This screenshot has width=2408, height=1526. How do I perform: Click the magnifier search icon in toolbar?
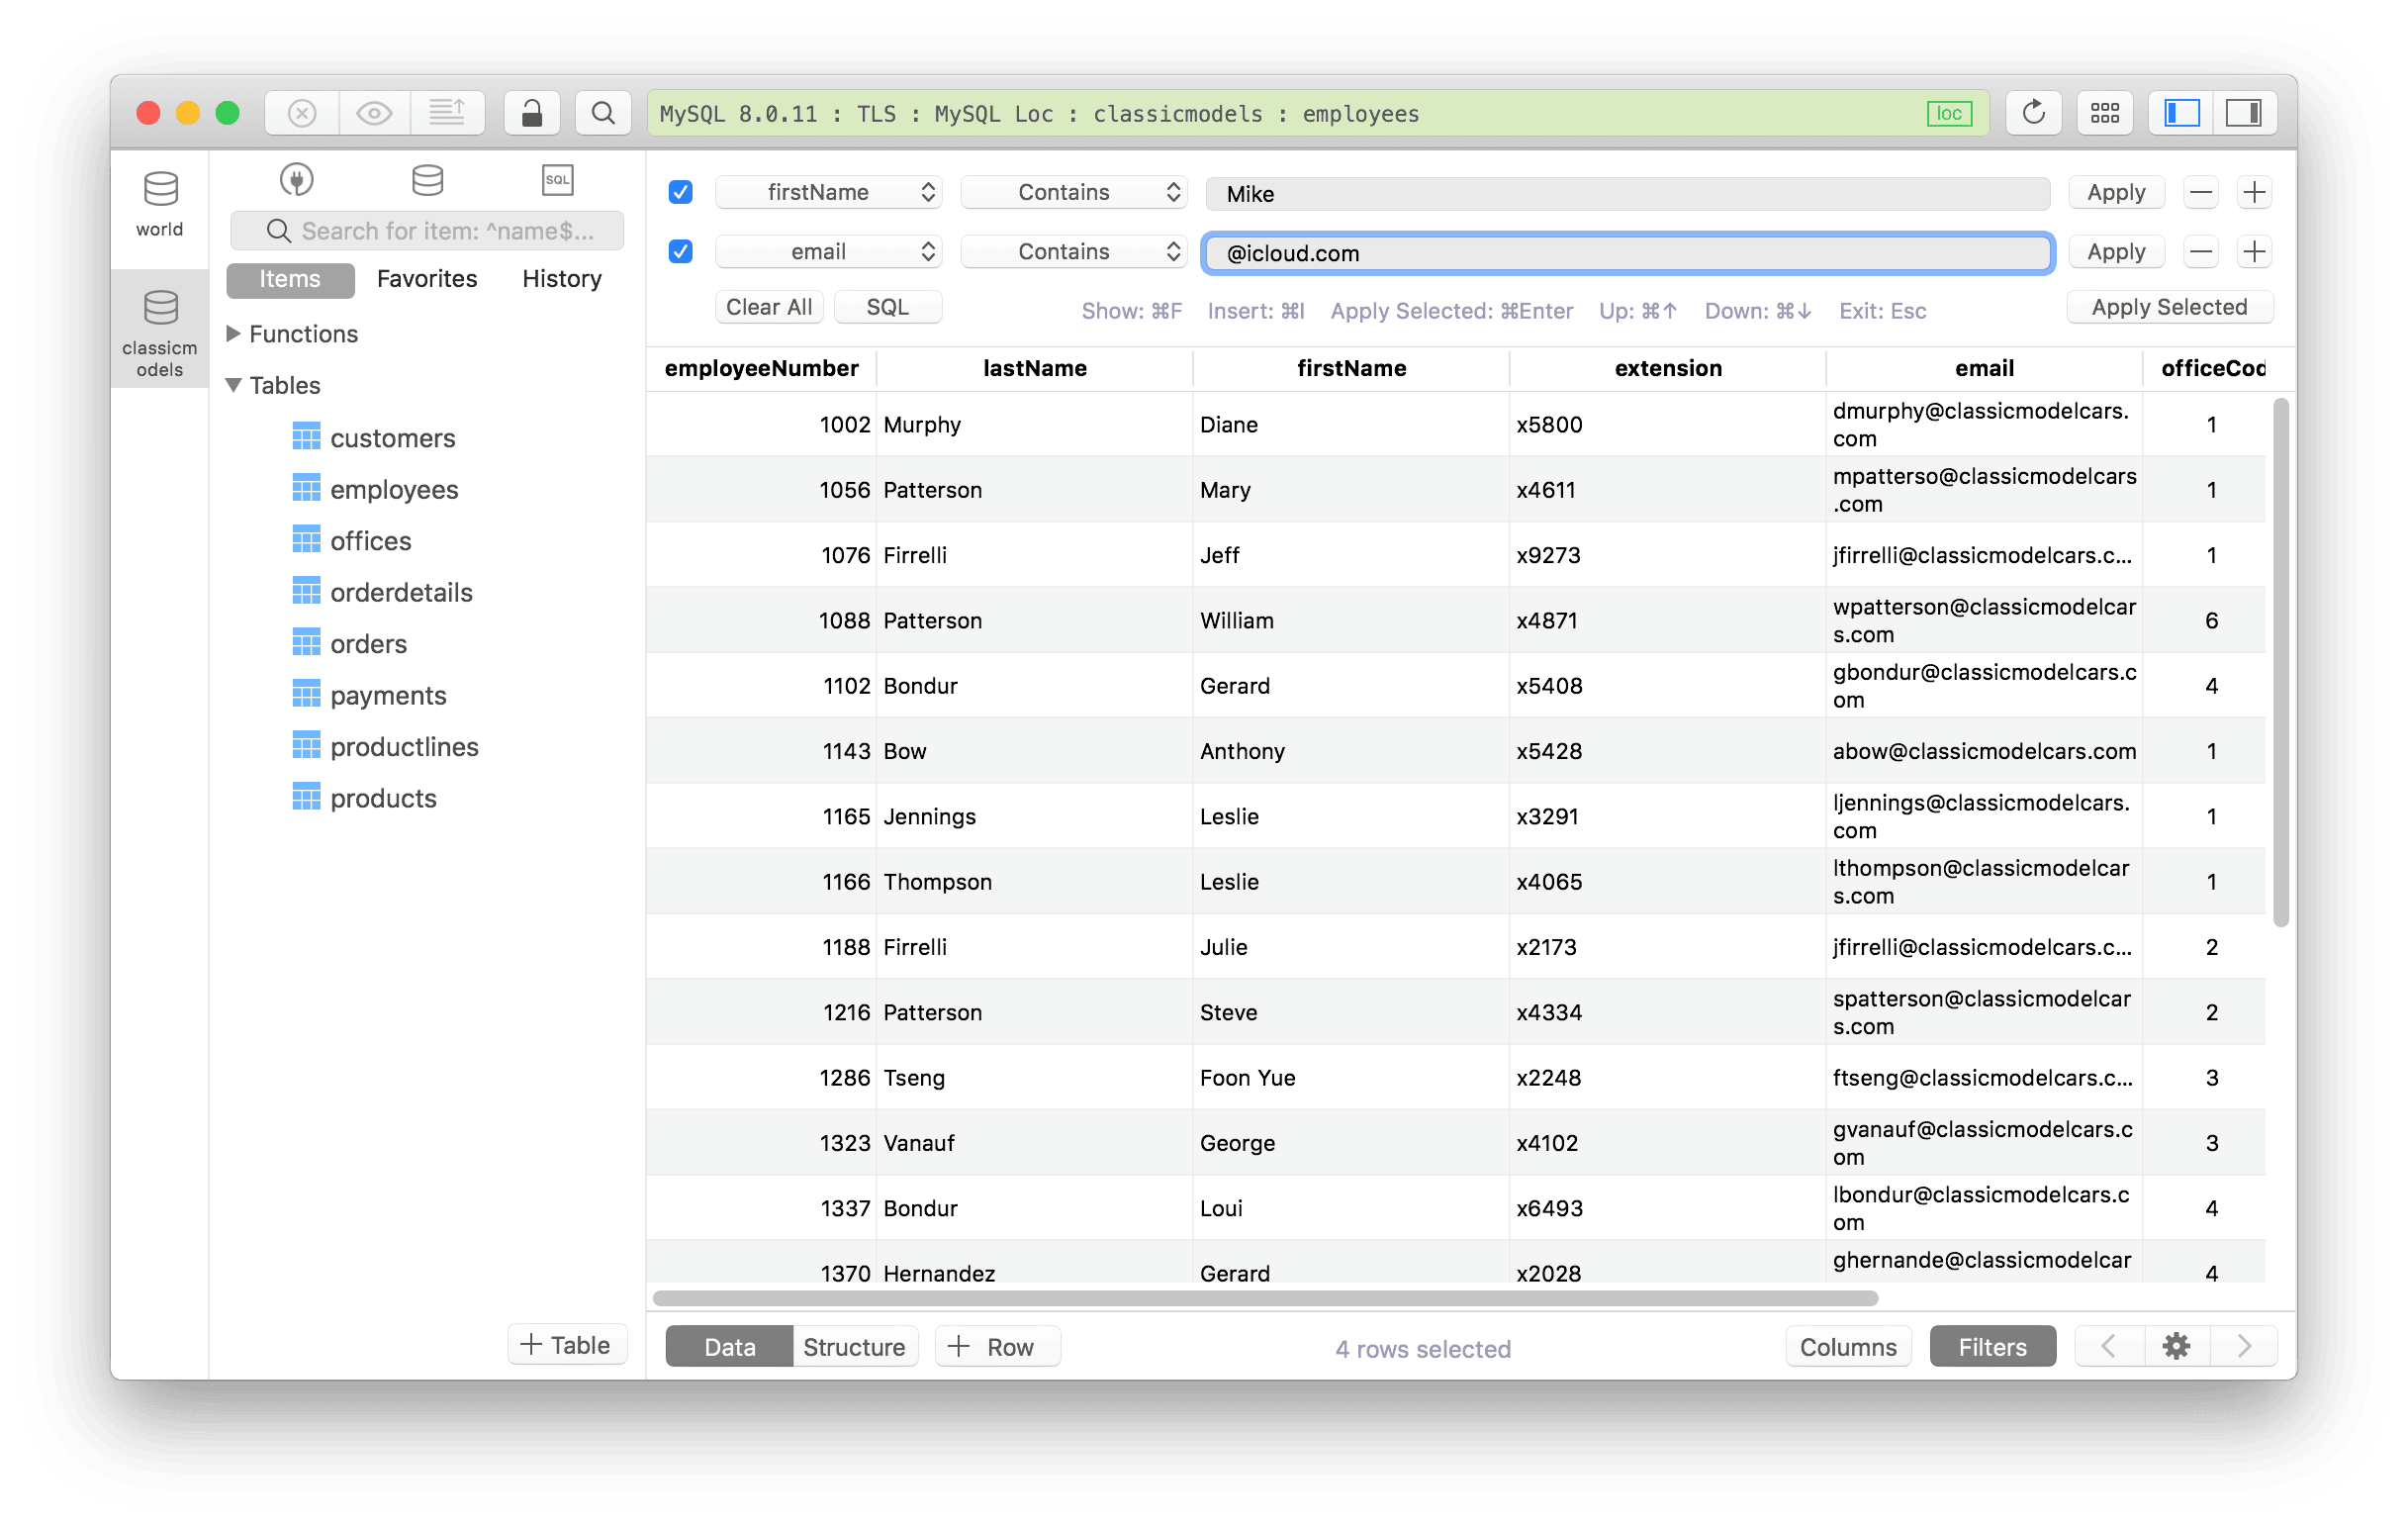(603, 113)
